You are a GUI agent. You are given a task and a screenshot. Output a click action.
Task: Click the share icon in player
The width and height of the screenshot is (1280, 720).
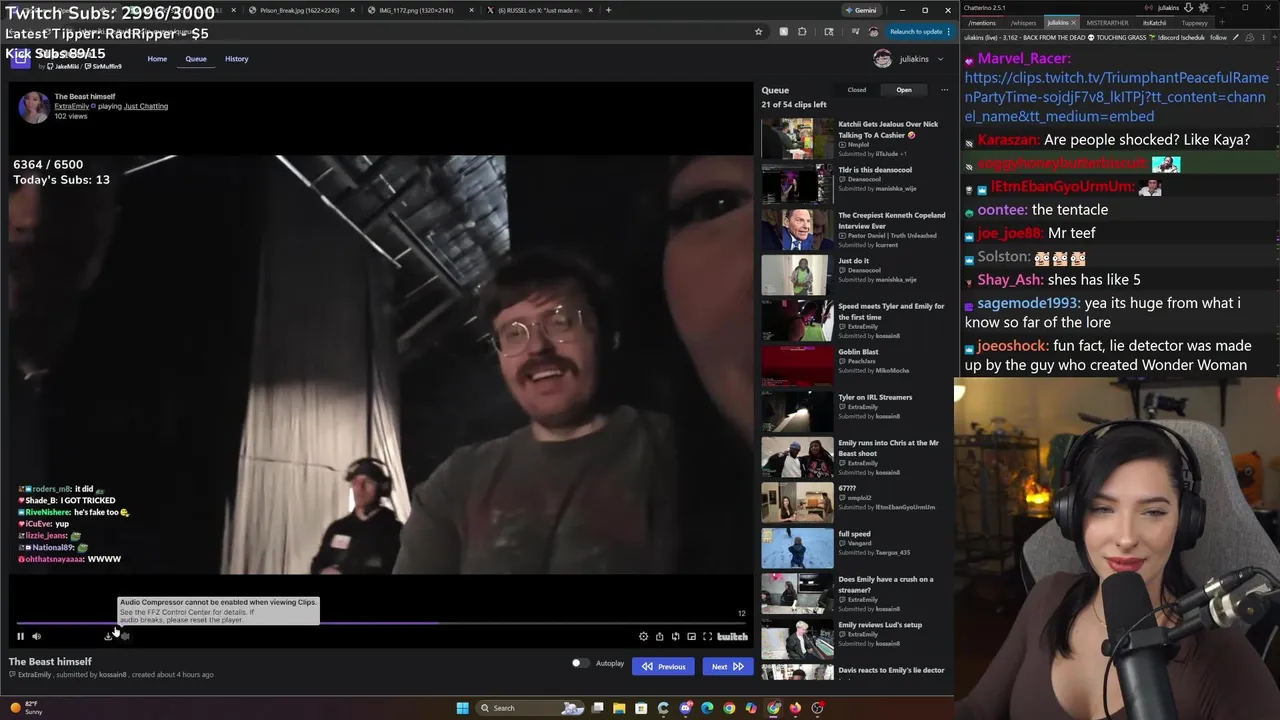click(x=659, y=636)
